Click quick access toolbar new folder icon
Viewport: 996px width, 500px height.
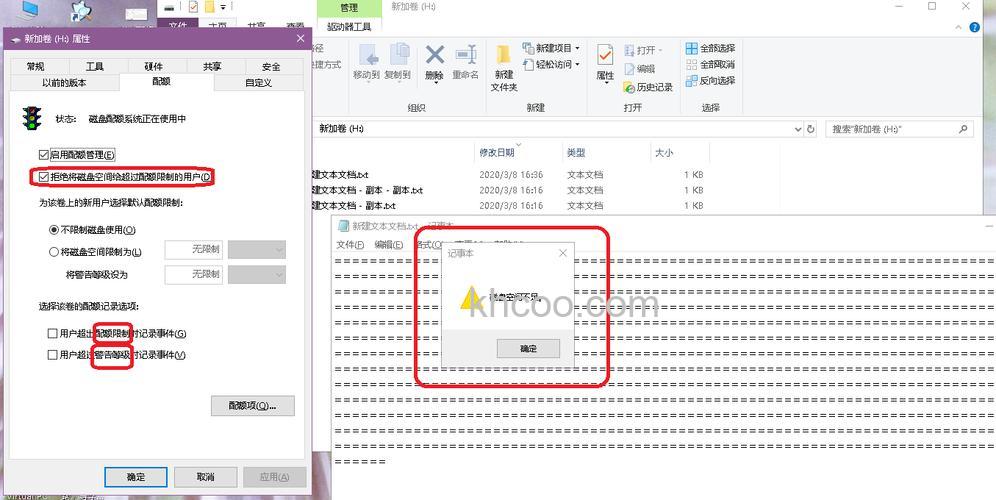click(x=209, y=7)
